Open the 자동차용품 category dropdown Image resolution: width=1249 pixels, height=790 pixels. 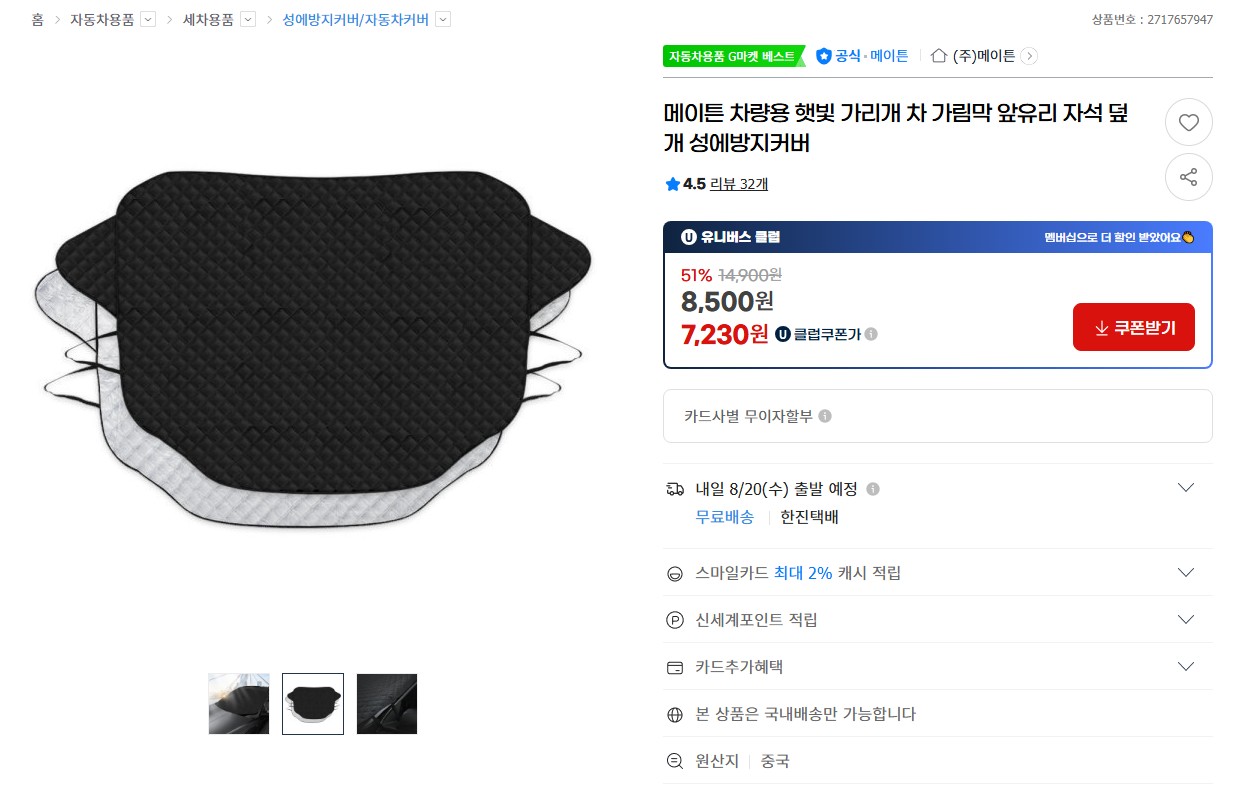click(x=148, y=19)
